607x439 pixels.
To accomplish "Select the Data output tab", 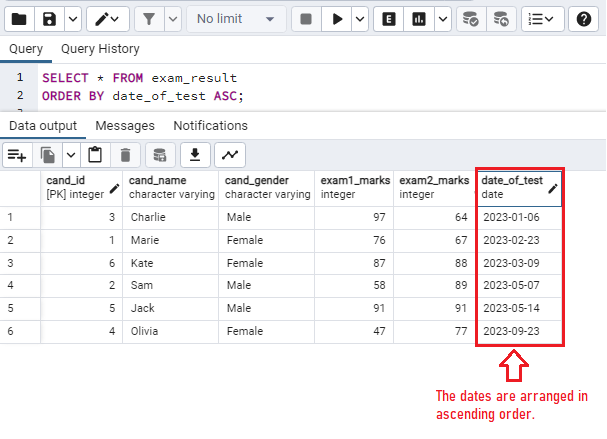I will tap(43, 126).
